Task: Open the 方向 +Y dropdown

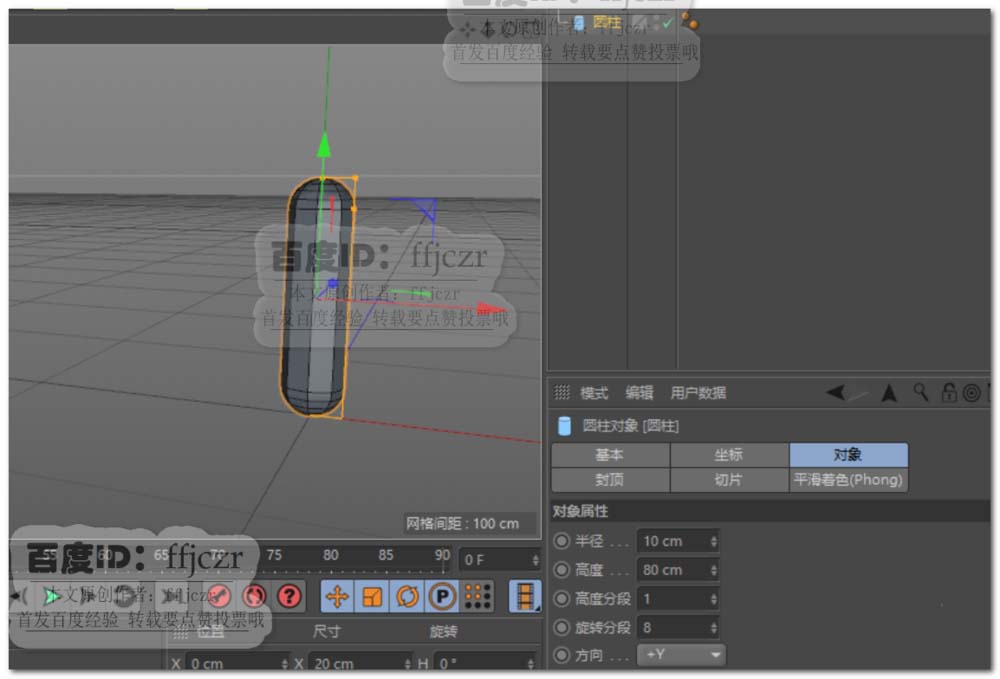Action: tap(683, 656)
